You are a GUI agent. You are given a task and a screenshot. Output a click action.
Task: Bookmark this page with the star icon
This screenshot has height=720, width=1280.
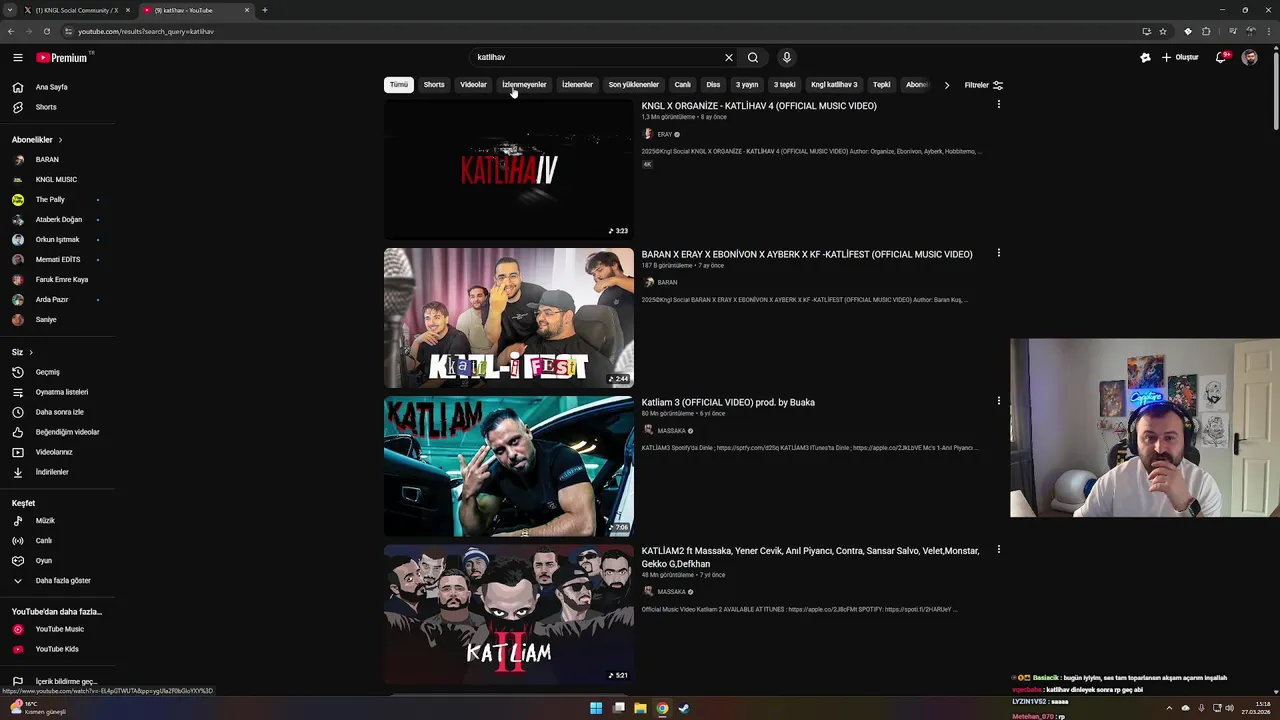click(1163, 31)
